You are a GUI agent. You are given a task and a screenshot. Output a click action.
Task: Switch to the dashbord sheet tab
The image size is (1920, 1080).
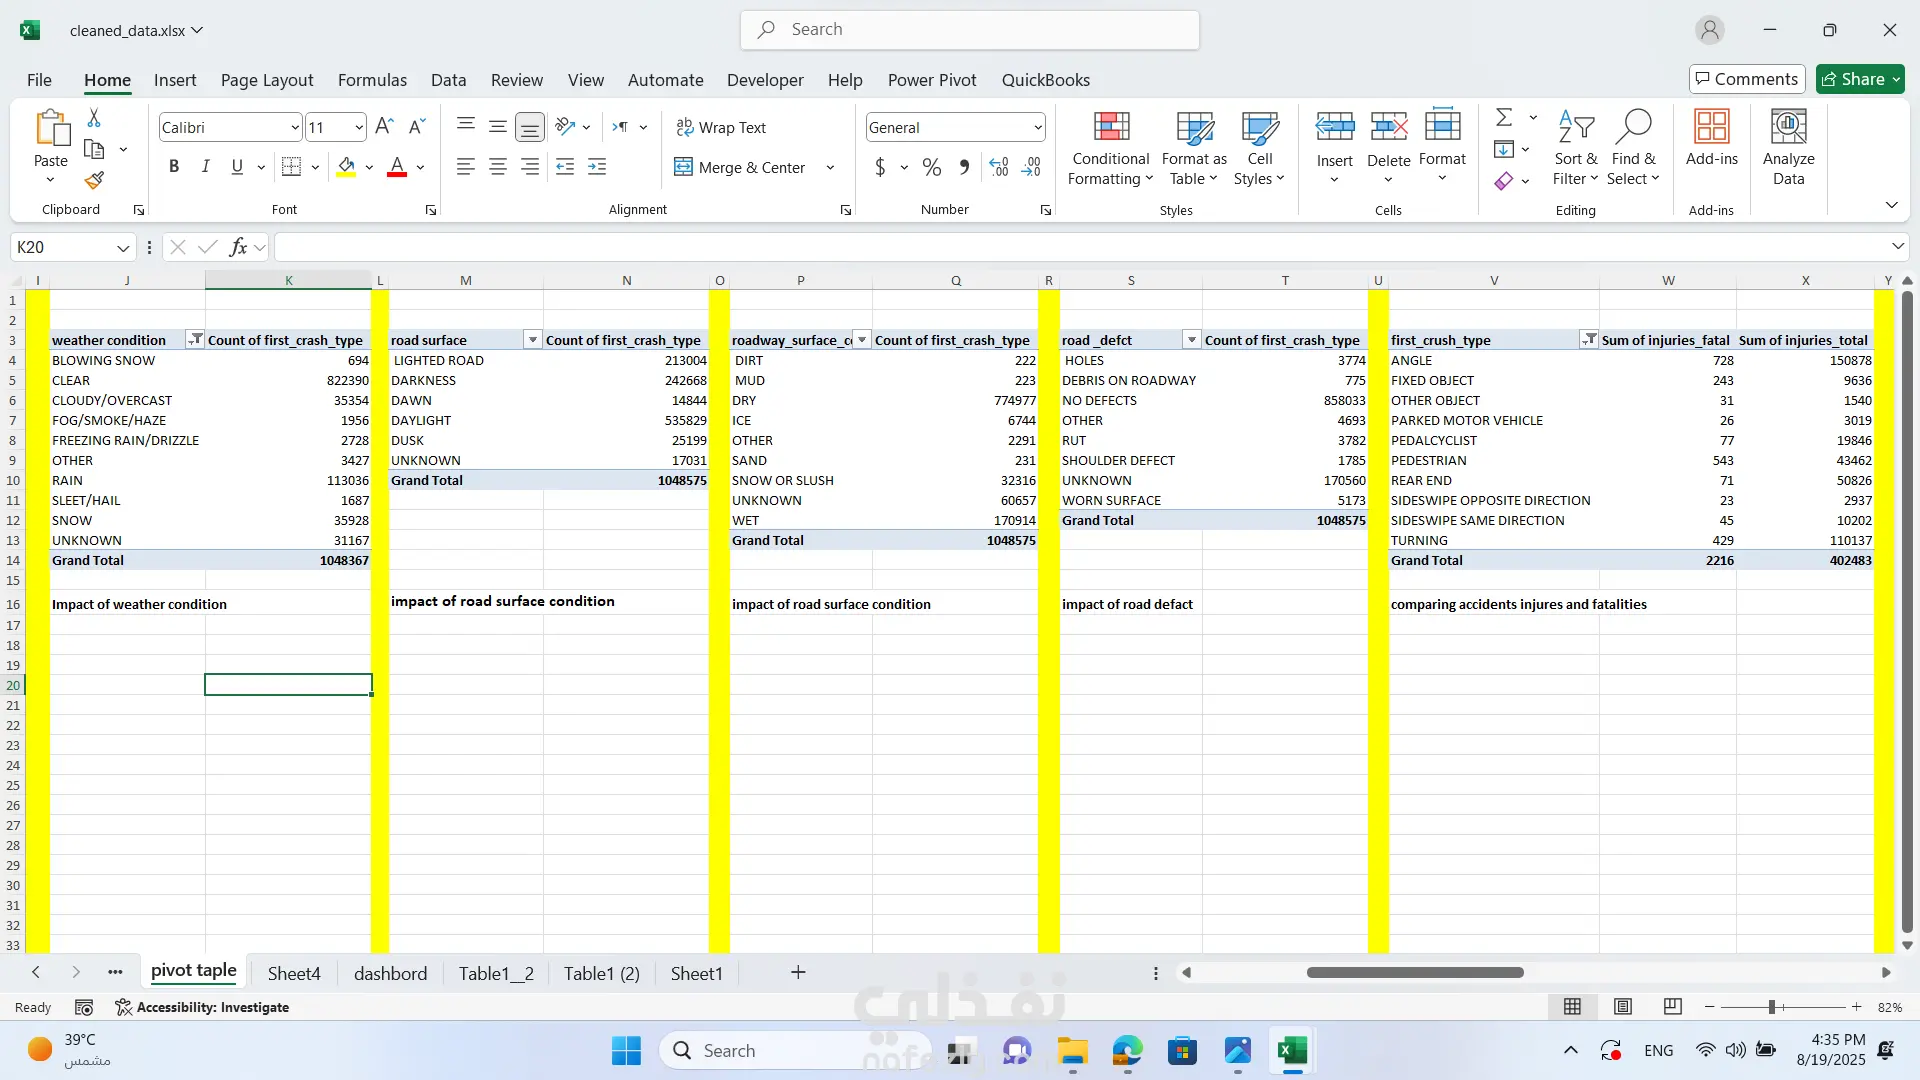[390, 973]
